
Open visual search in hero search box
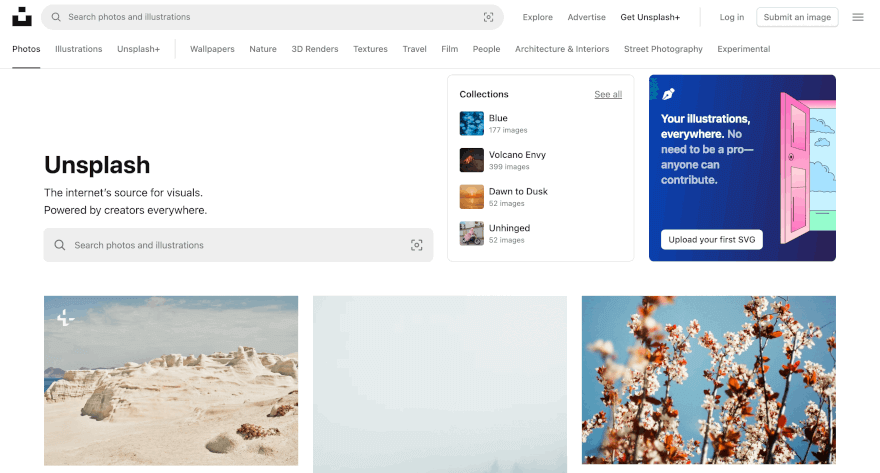point(416,245)
